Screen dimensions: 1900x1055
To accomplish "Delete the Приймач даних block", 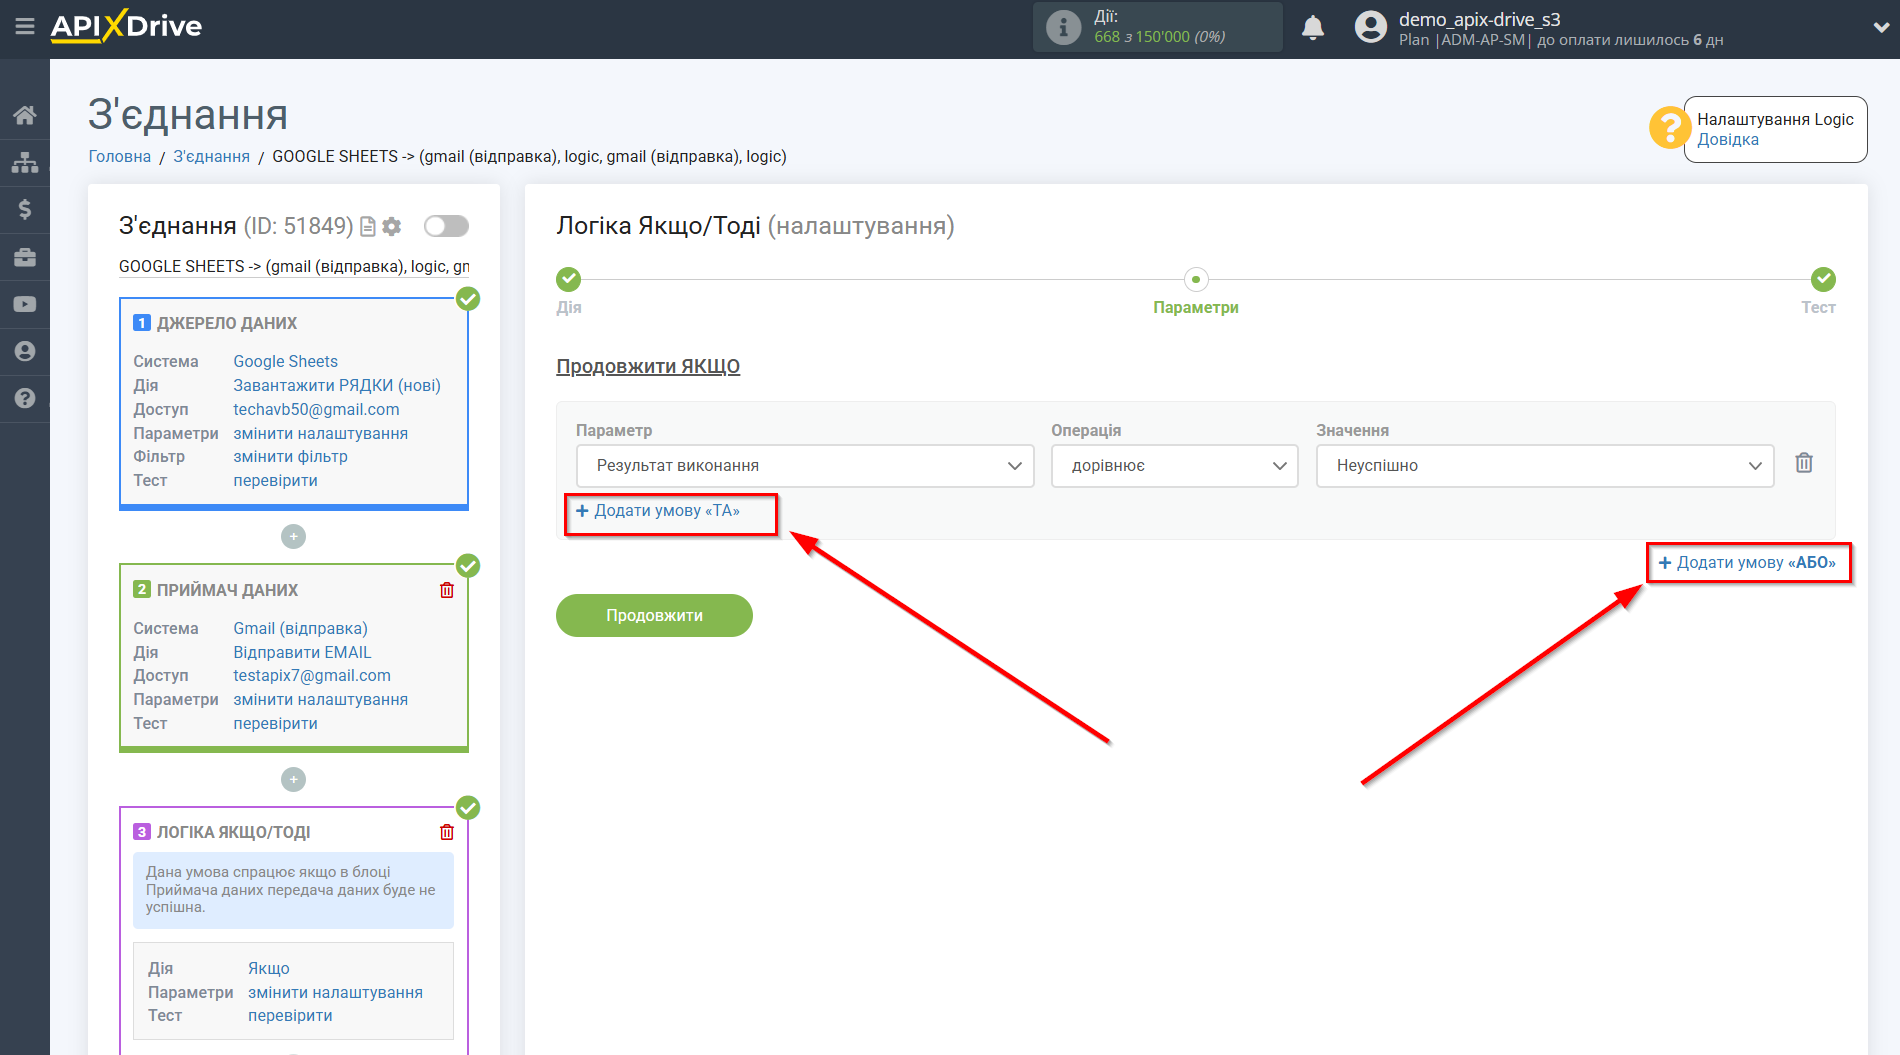I will [447, 590].
